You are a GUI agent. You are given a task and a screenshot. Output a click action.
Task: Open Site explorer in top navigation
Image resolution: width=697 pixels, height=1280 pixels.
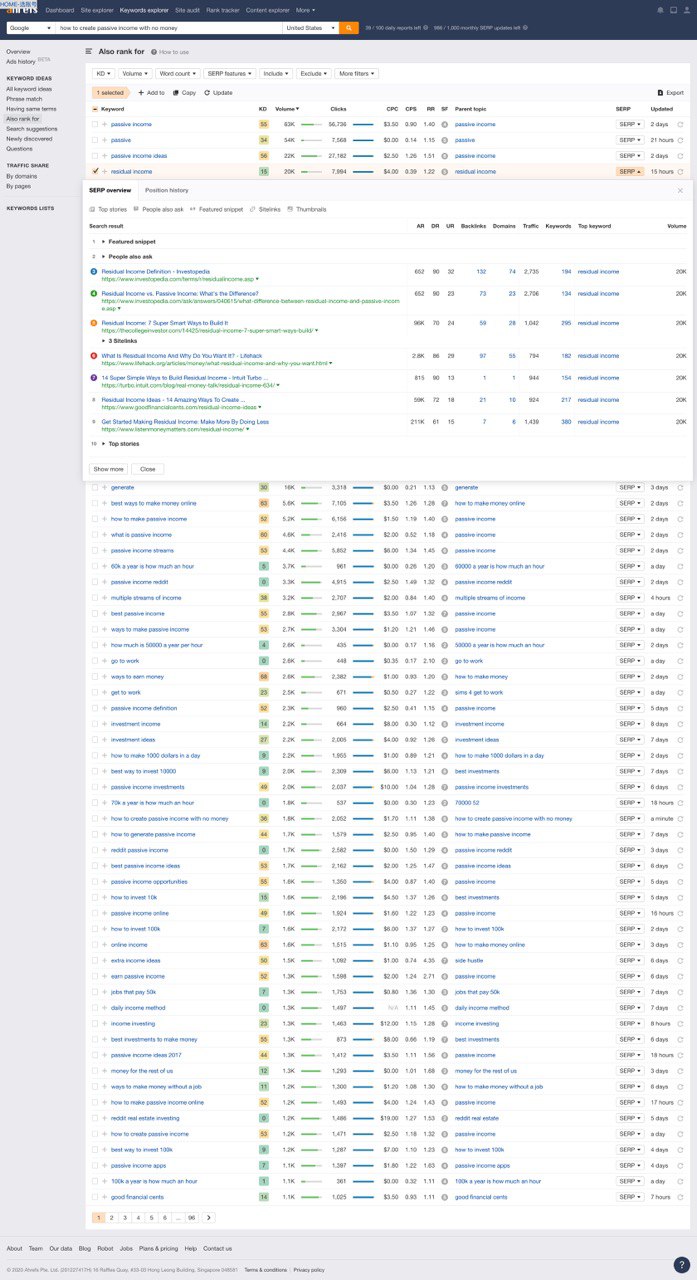pyautogui.click(x=97, y=10)
